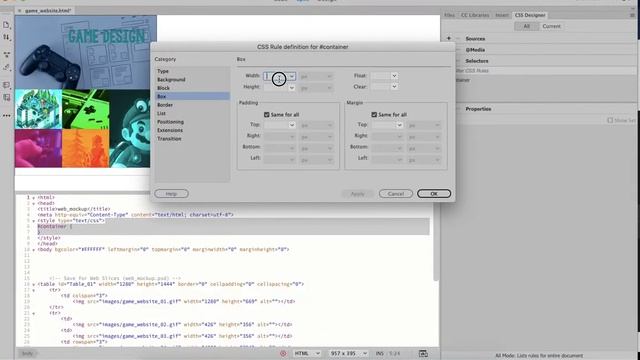Open the Padding Top value dropdown
Image resolution: width=640 pixels, height=360 pixels.
pyautogui.click(x=291, y=125)
